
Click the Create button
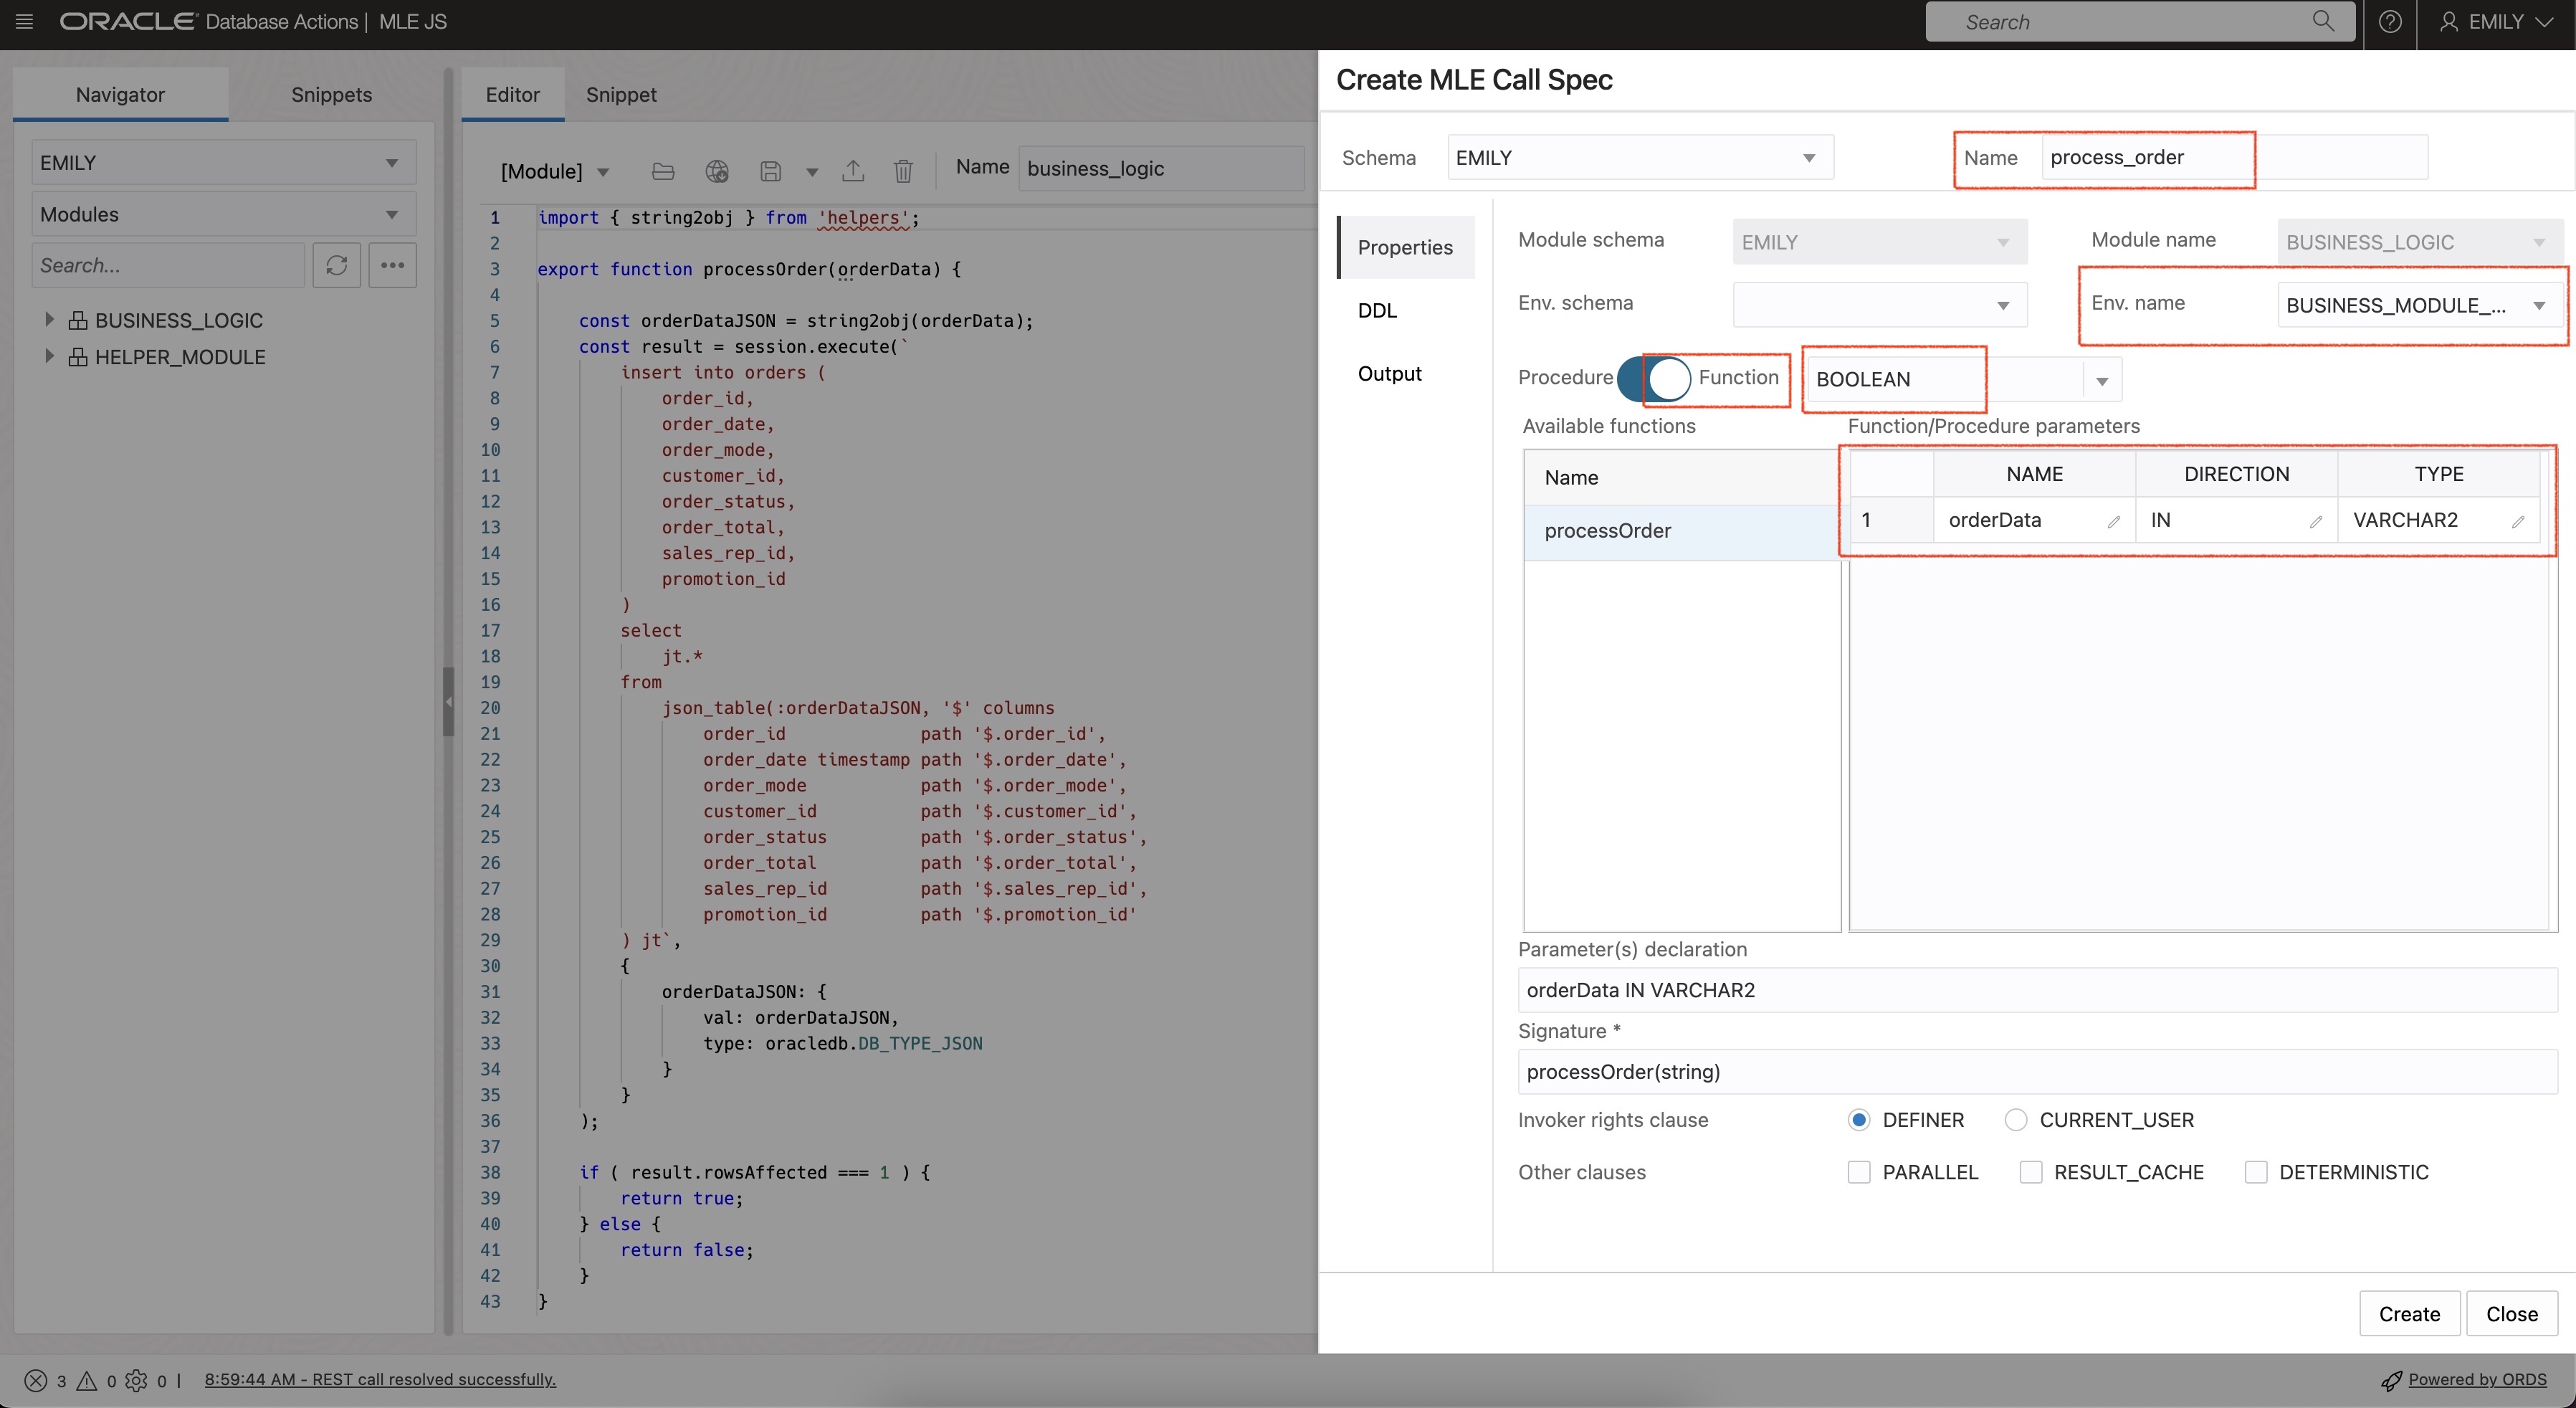click(x=2409, y=1313)
